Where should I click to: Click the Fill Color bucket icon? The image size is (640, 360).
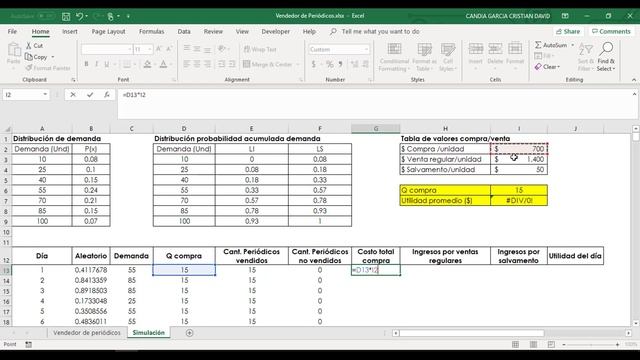tap(147, 64)
